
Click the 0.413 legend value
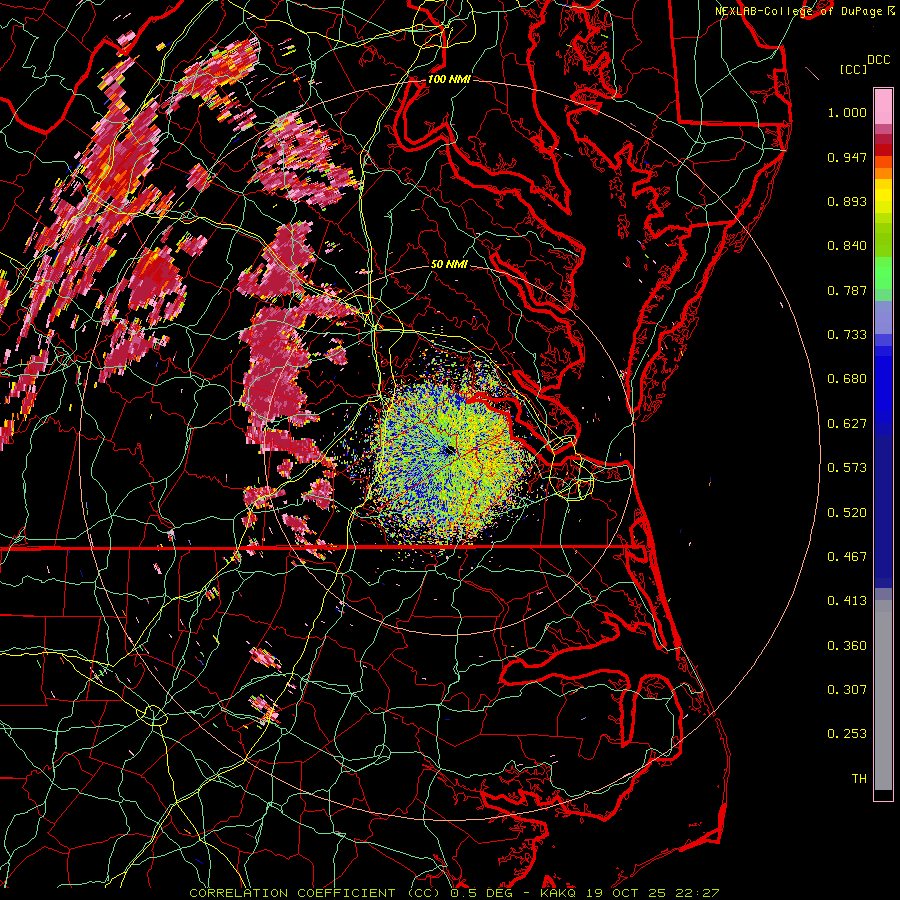(x=847, y=601)
